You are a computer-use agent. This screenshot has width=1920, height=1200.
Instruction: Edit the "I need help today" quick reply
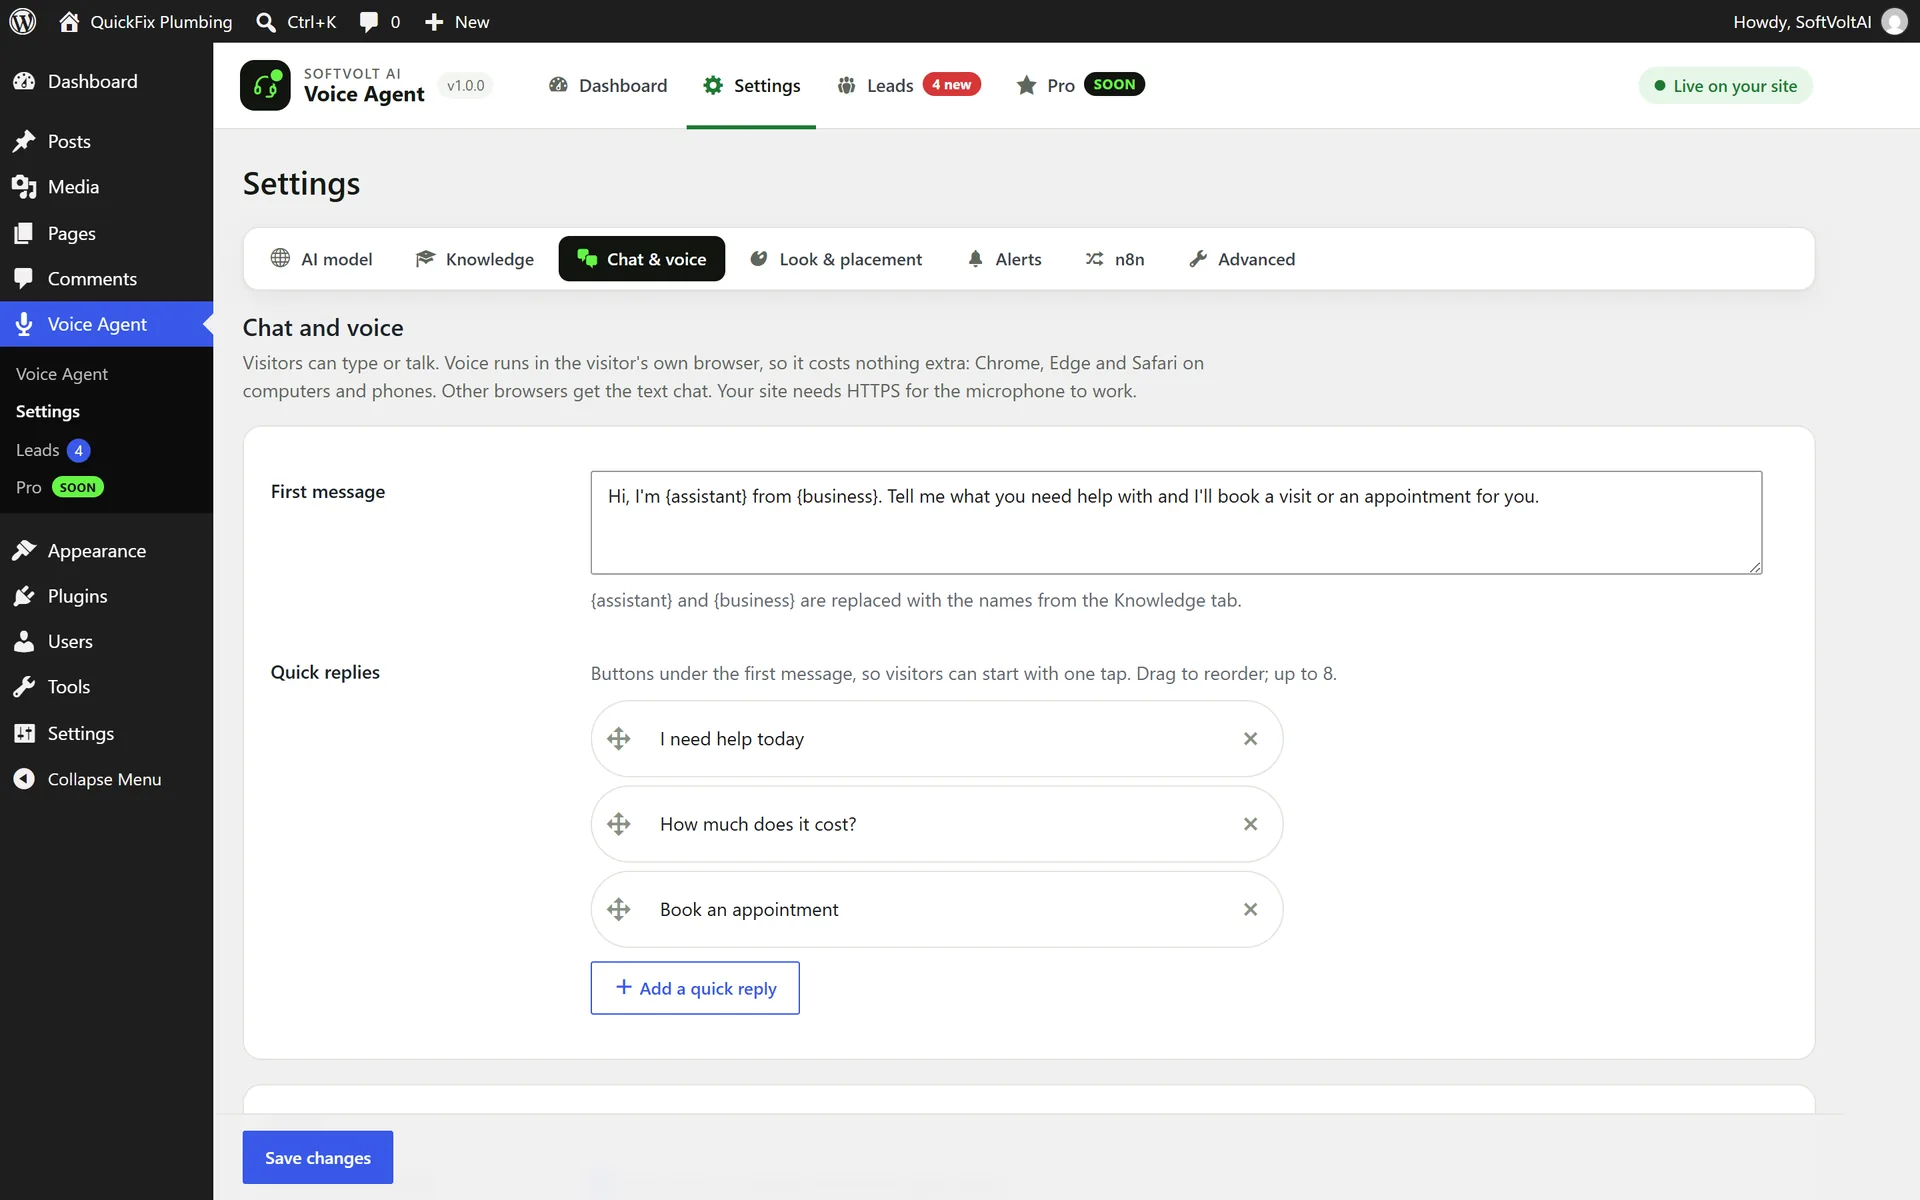coord(935,739)
